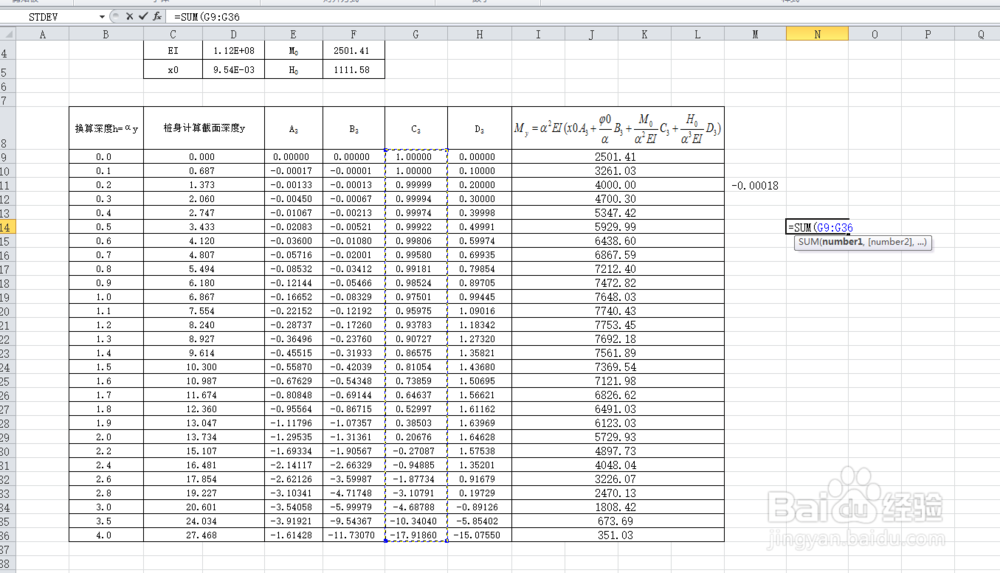Select highlighted column N header
This screenshot has height=573, width=1000.
pyautogui.click(x=818, y=34)
